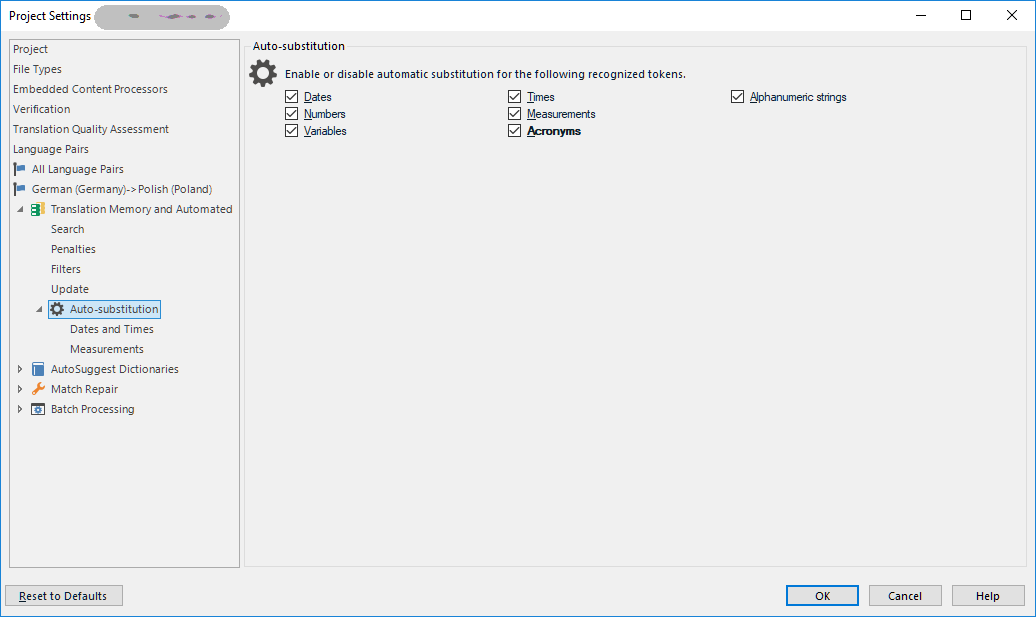Uncheck the Dates checkbox
Image resolution: width=1036 pixels, height=617 pixels.
291,96
